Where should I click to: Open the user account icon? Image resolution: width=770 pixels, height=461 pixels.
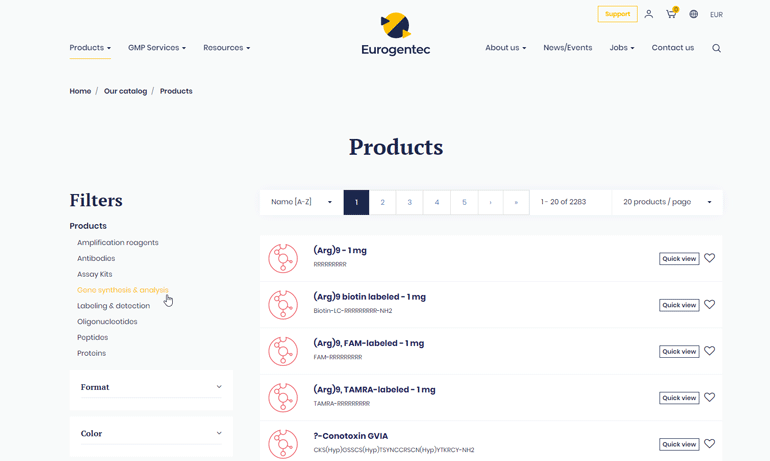(648, 14)
